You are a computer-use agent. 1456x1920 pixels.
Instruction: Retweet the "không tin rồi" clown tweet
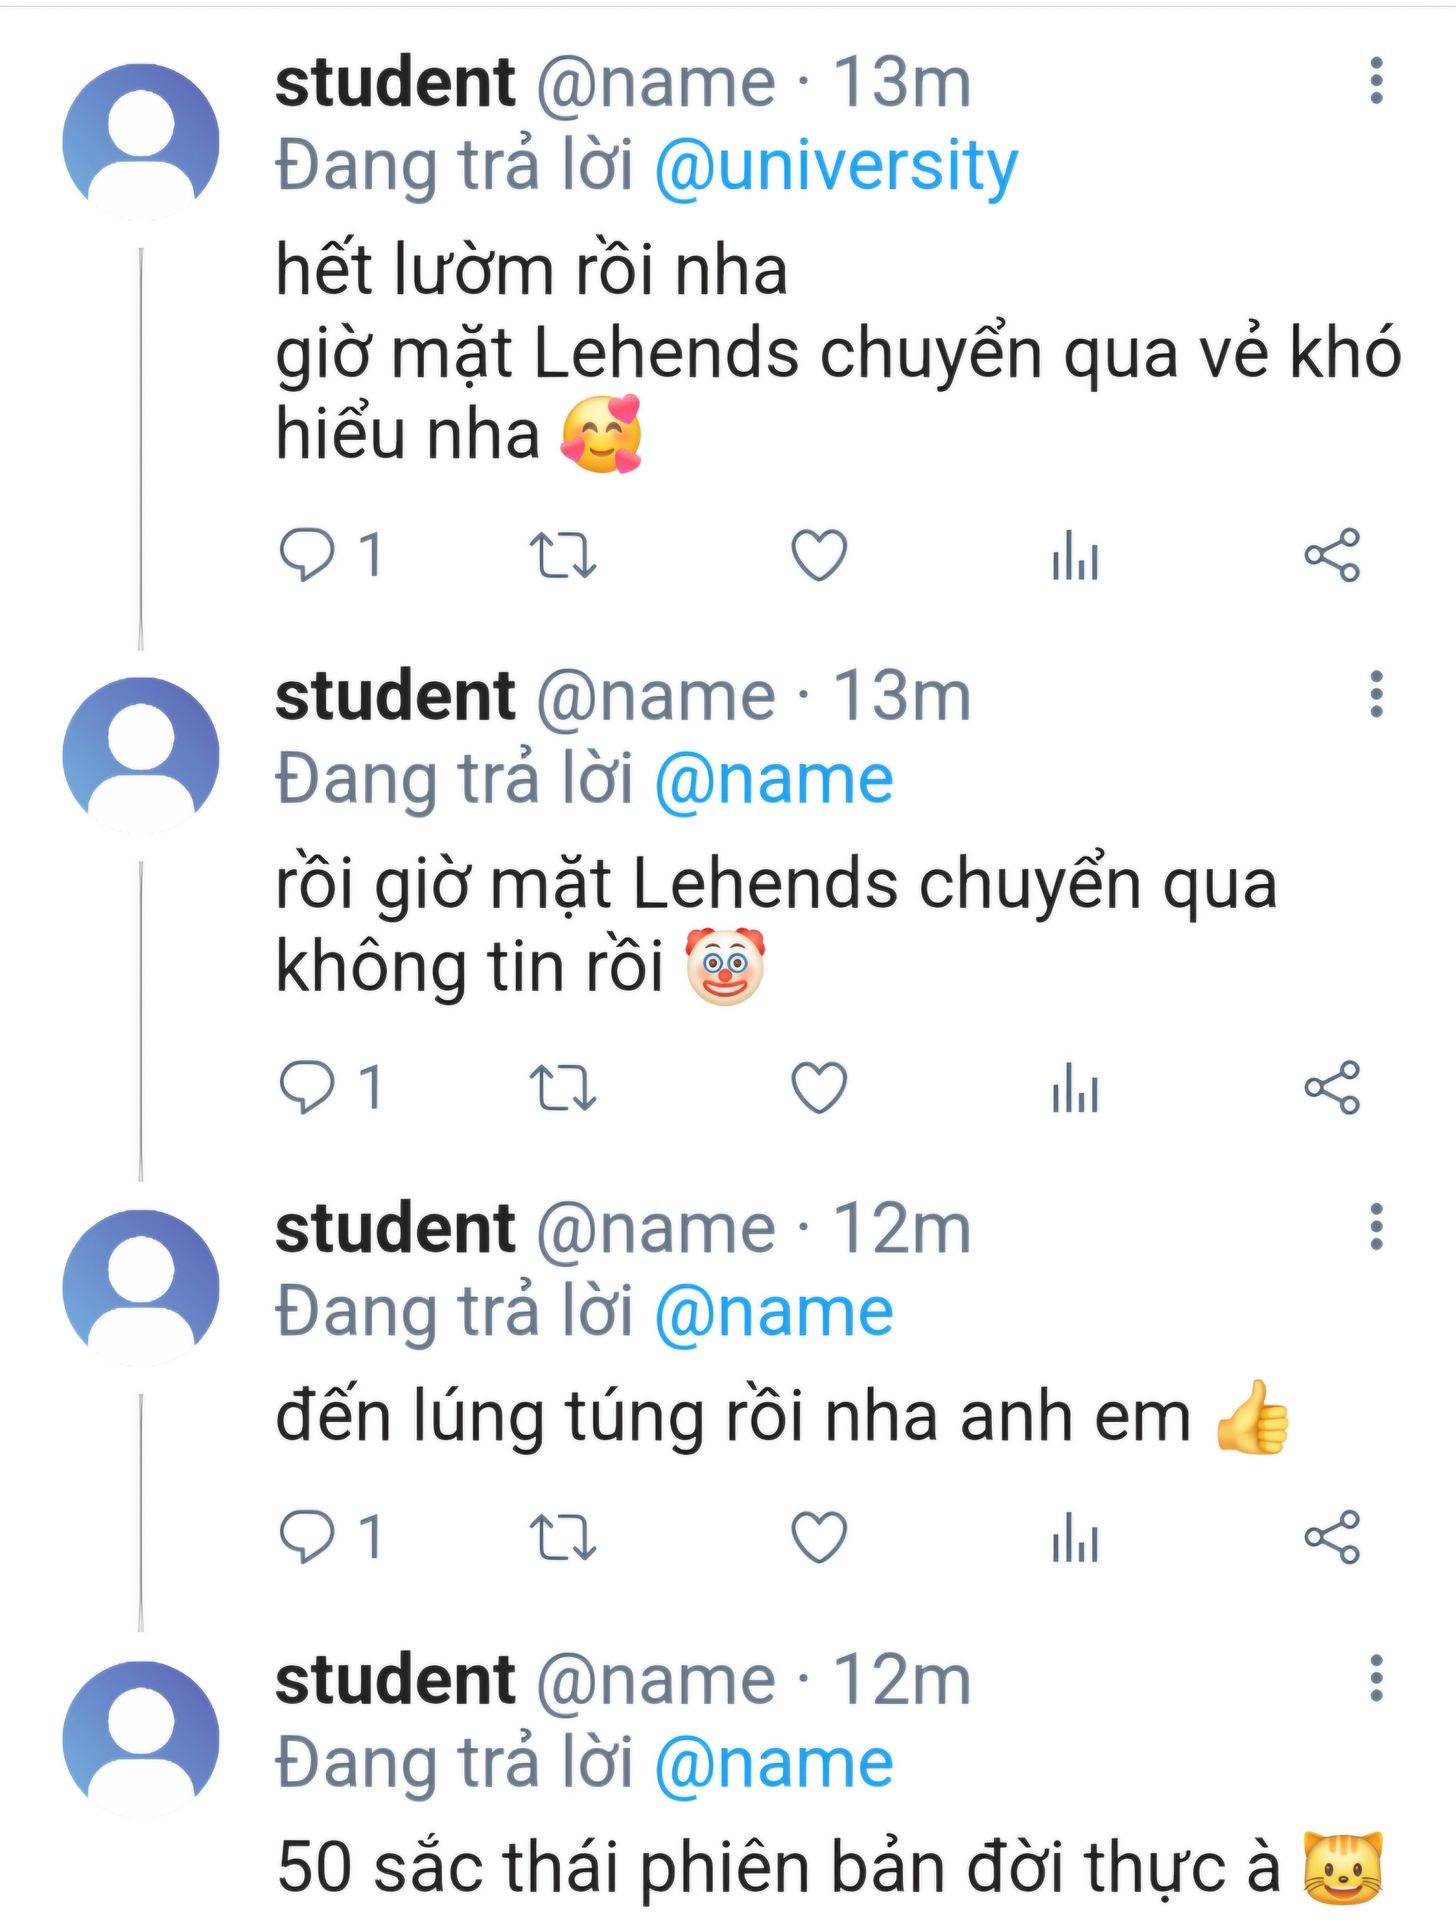pos(562,1088)
